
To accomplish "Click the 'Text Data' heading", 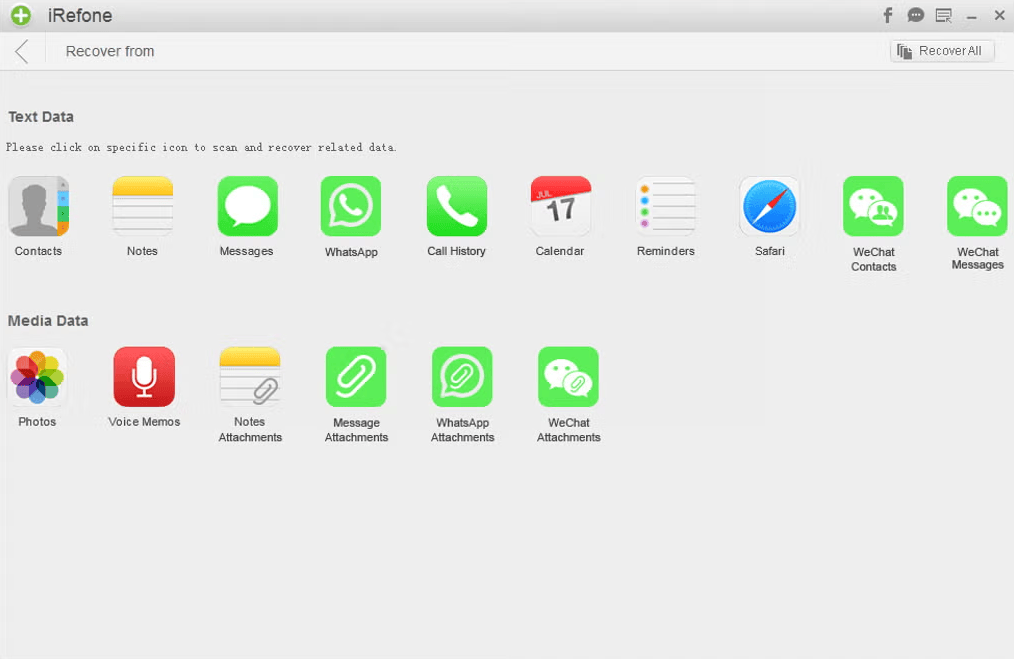I will [x=41, y=117].
